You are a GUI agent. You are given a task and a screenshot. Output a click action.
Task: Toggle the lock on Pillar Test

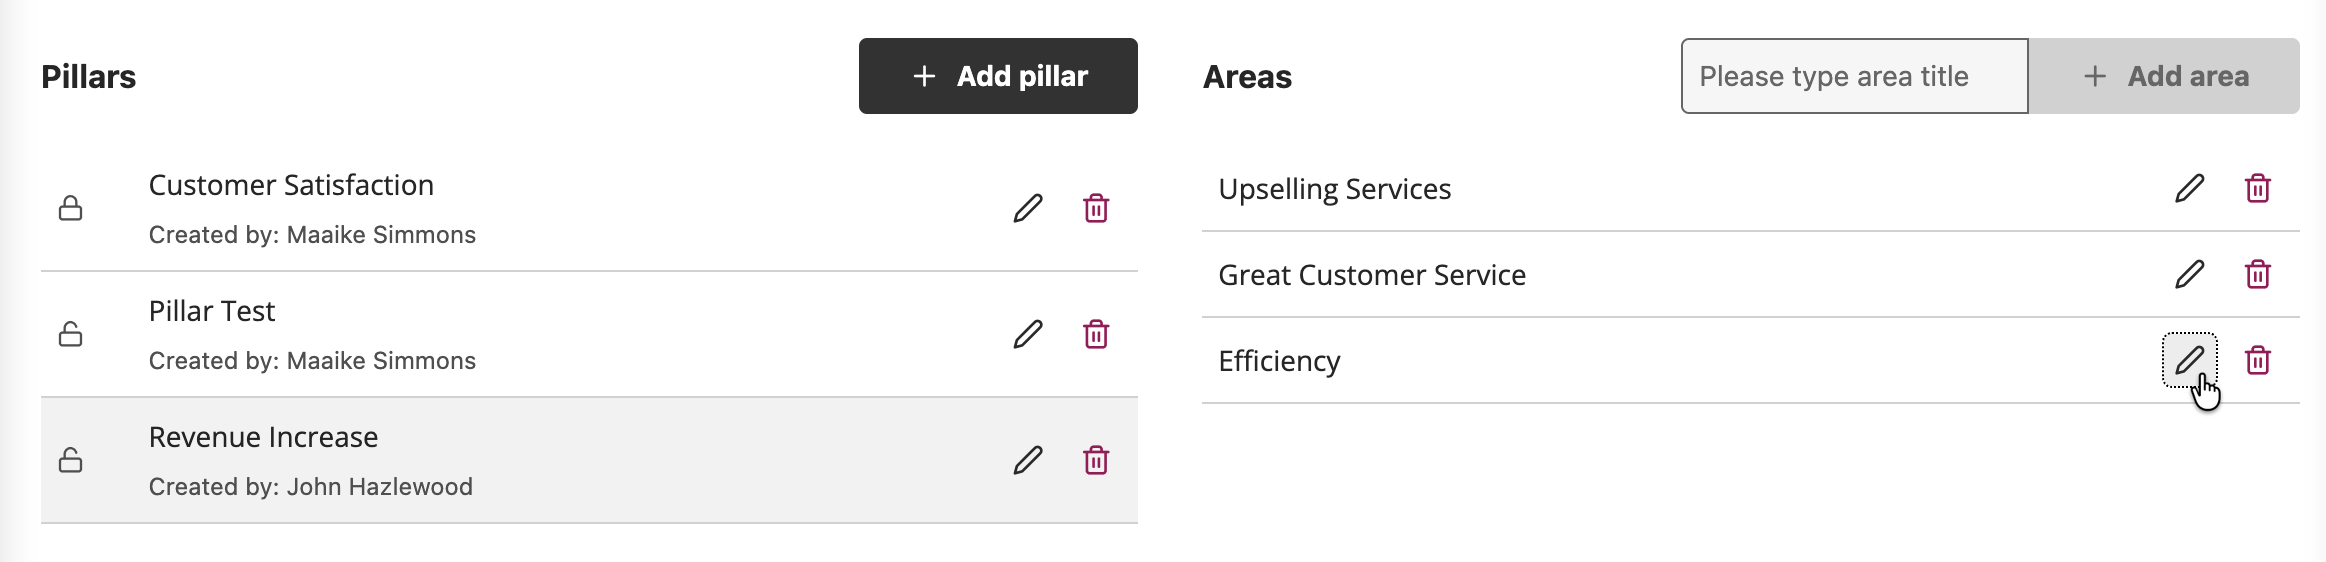coord(70,334)
